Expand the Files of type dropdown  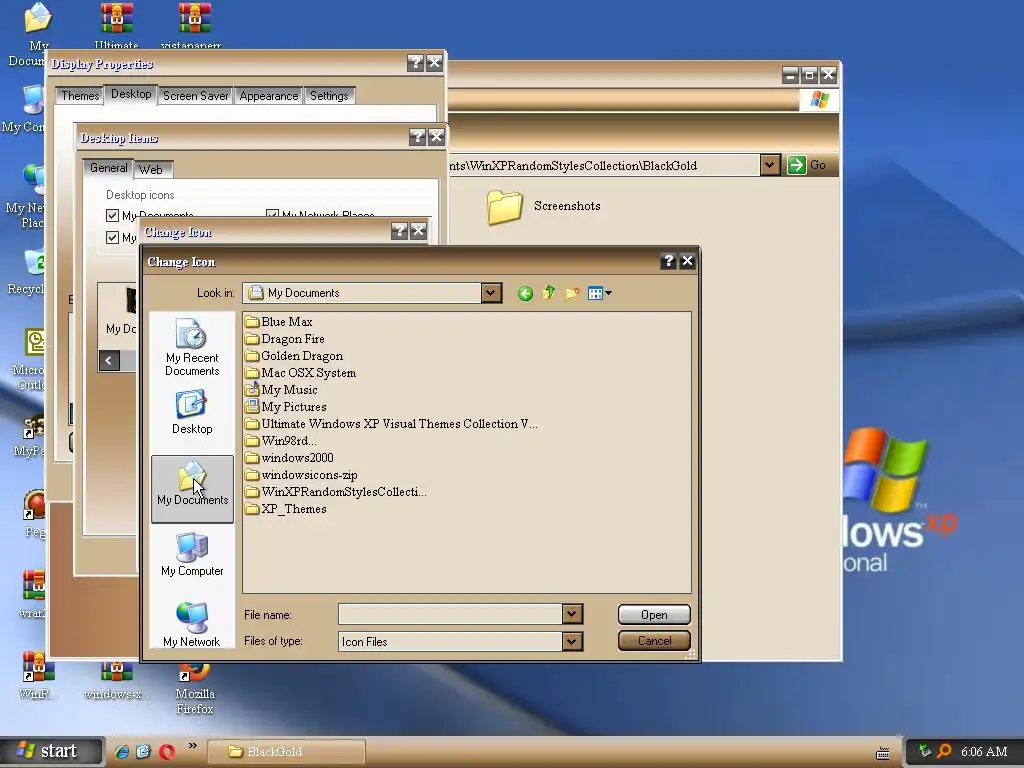coord(571,641)
